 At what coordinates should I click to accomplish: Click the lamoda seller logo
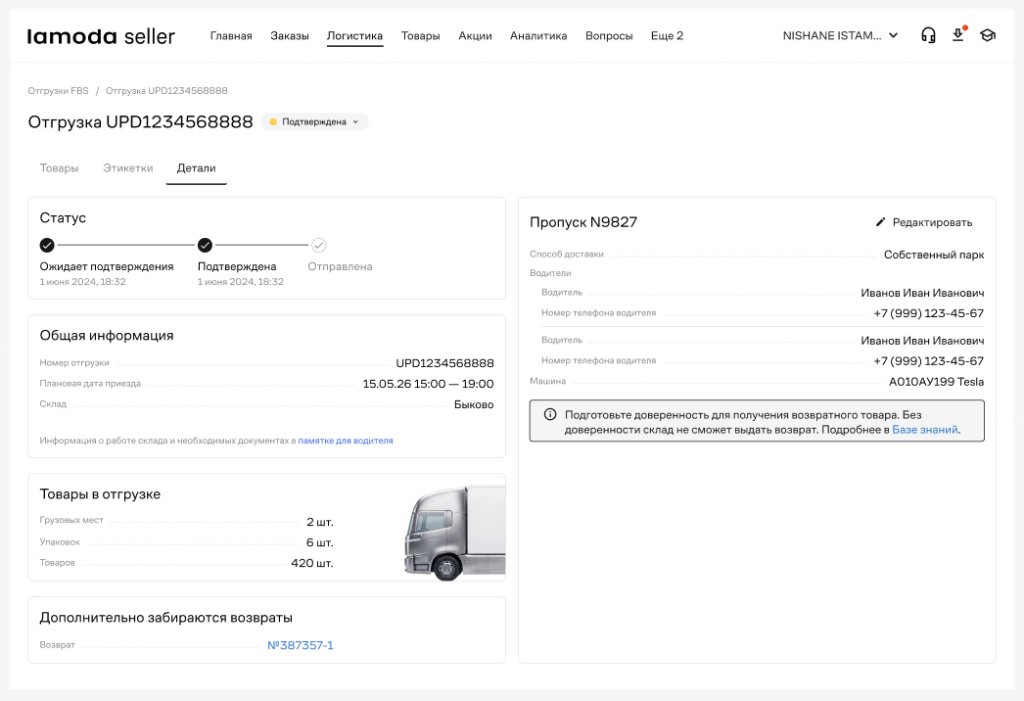101,36
